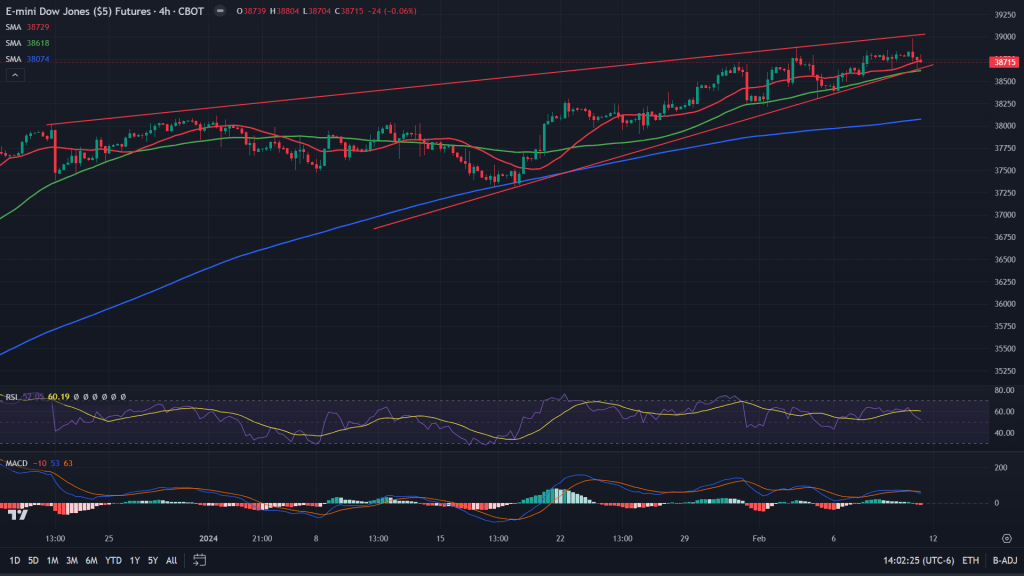This screenshot has height=576, width=1024.
Task: Select the RSI indicator label
Action: click(13, 396)
